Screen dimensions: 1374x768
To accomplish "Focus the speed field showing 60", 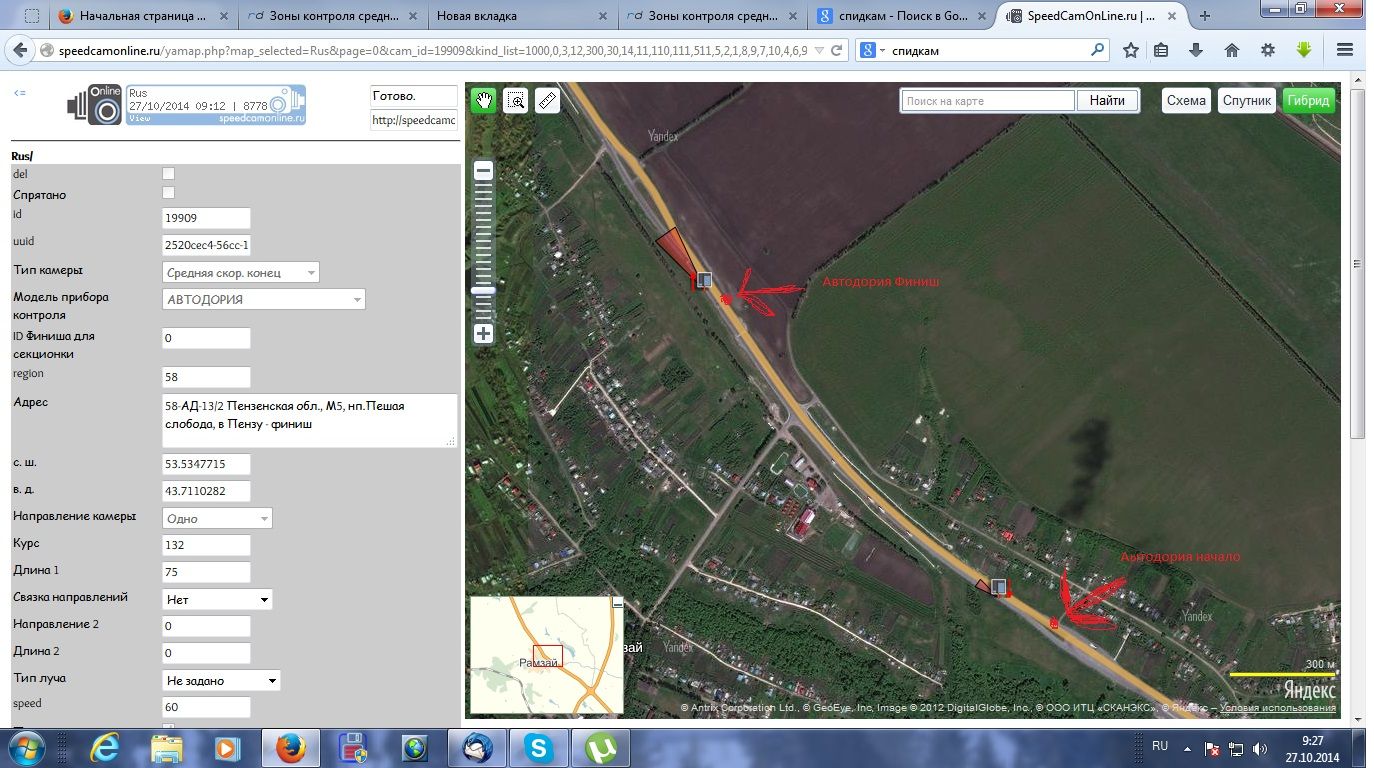I will click(206, 707).
